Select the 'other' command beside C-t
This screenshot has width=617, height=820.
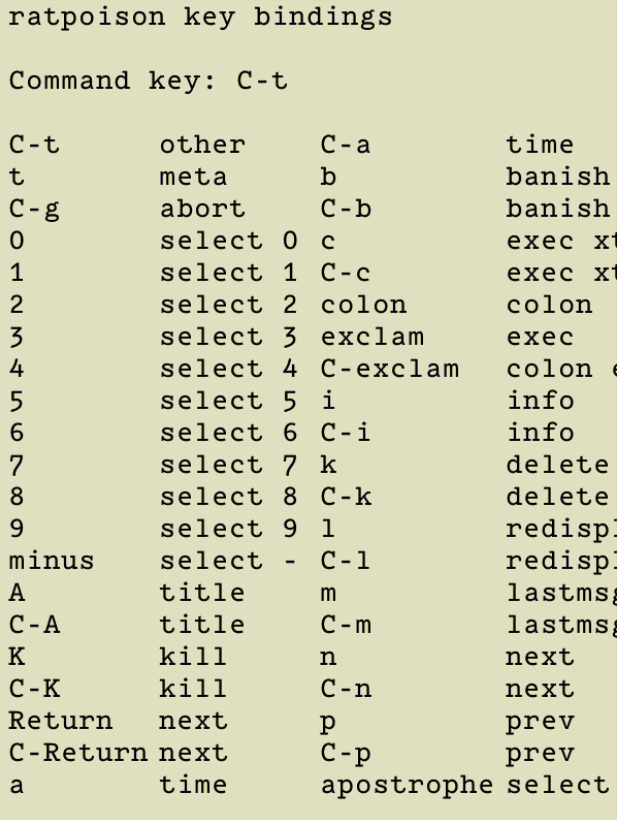click(x=202, y=145)
